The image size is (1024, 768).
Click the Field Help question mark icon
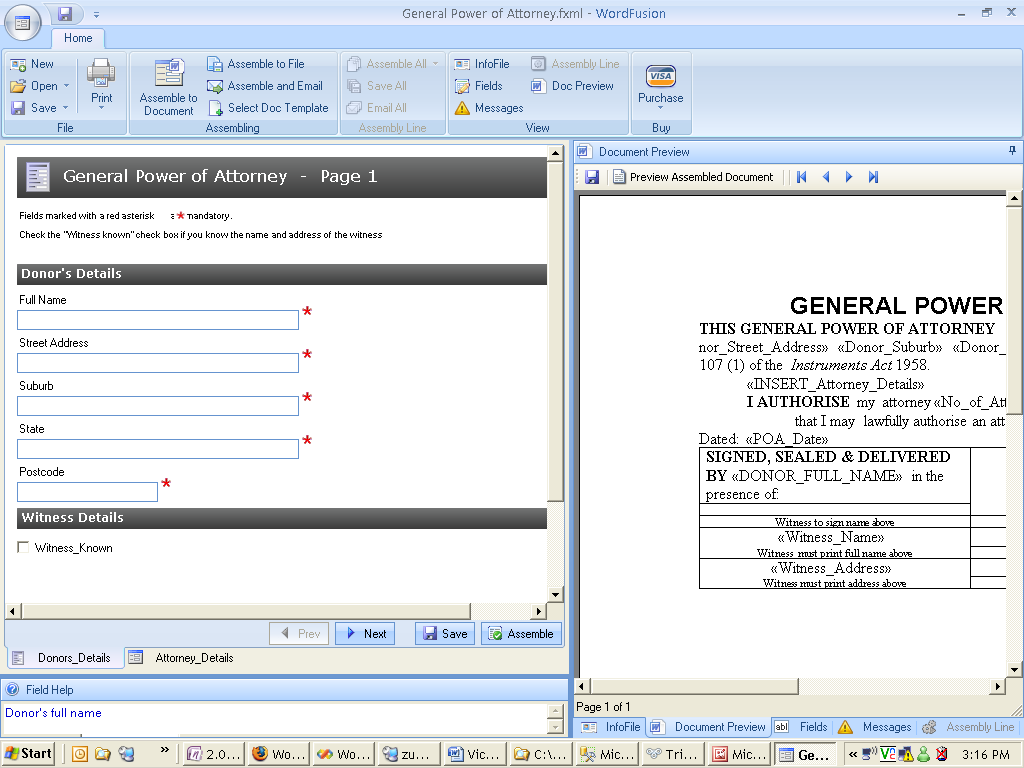[x=12, y=690]
